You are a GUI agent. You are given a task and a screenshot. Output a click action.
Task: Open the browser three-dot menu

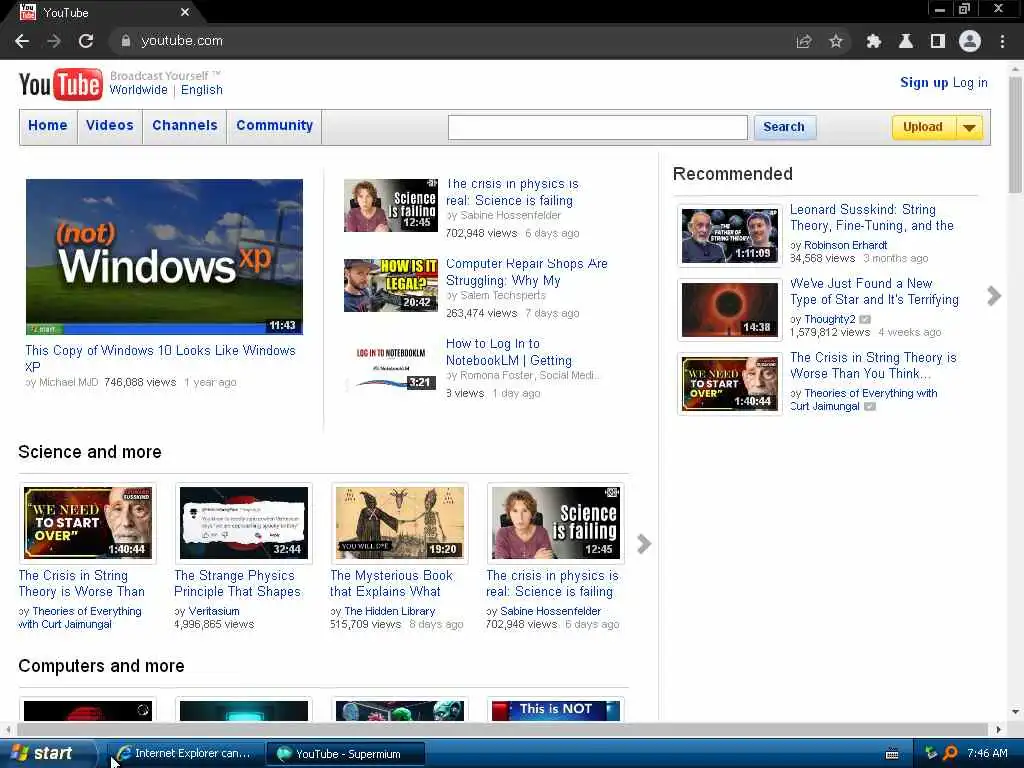[1002, 41]
